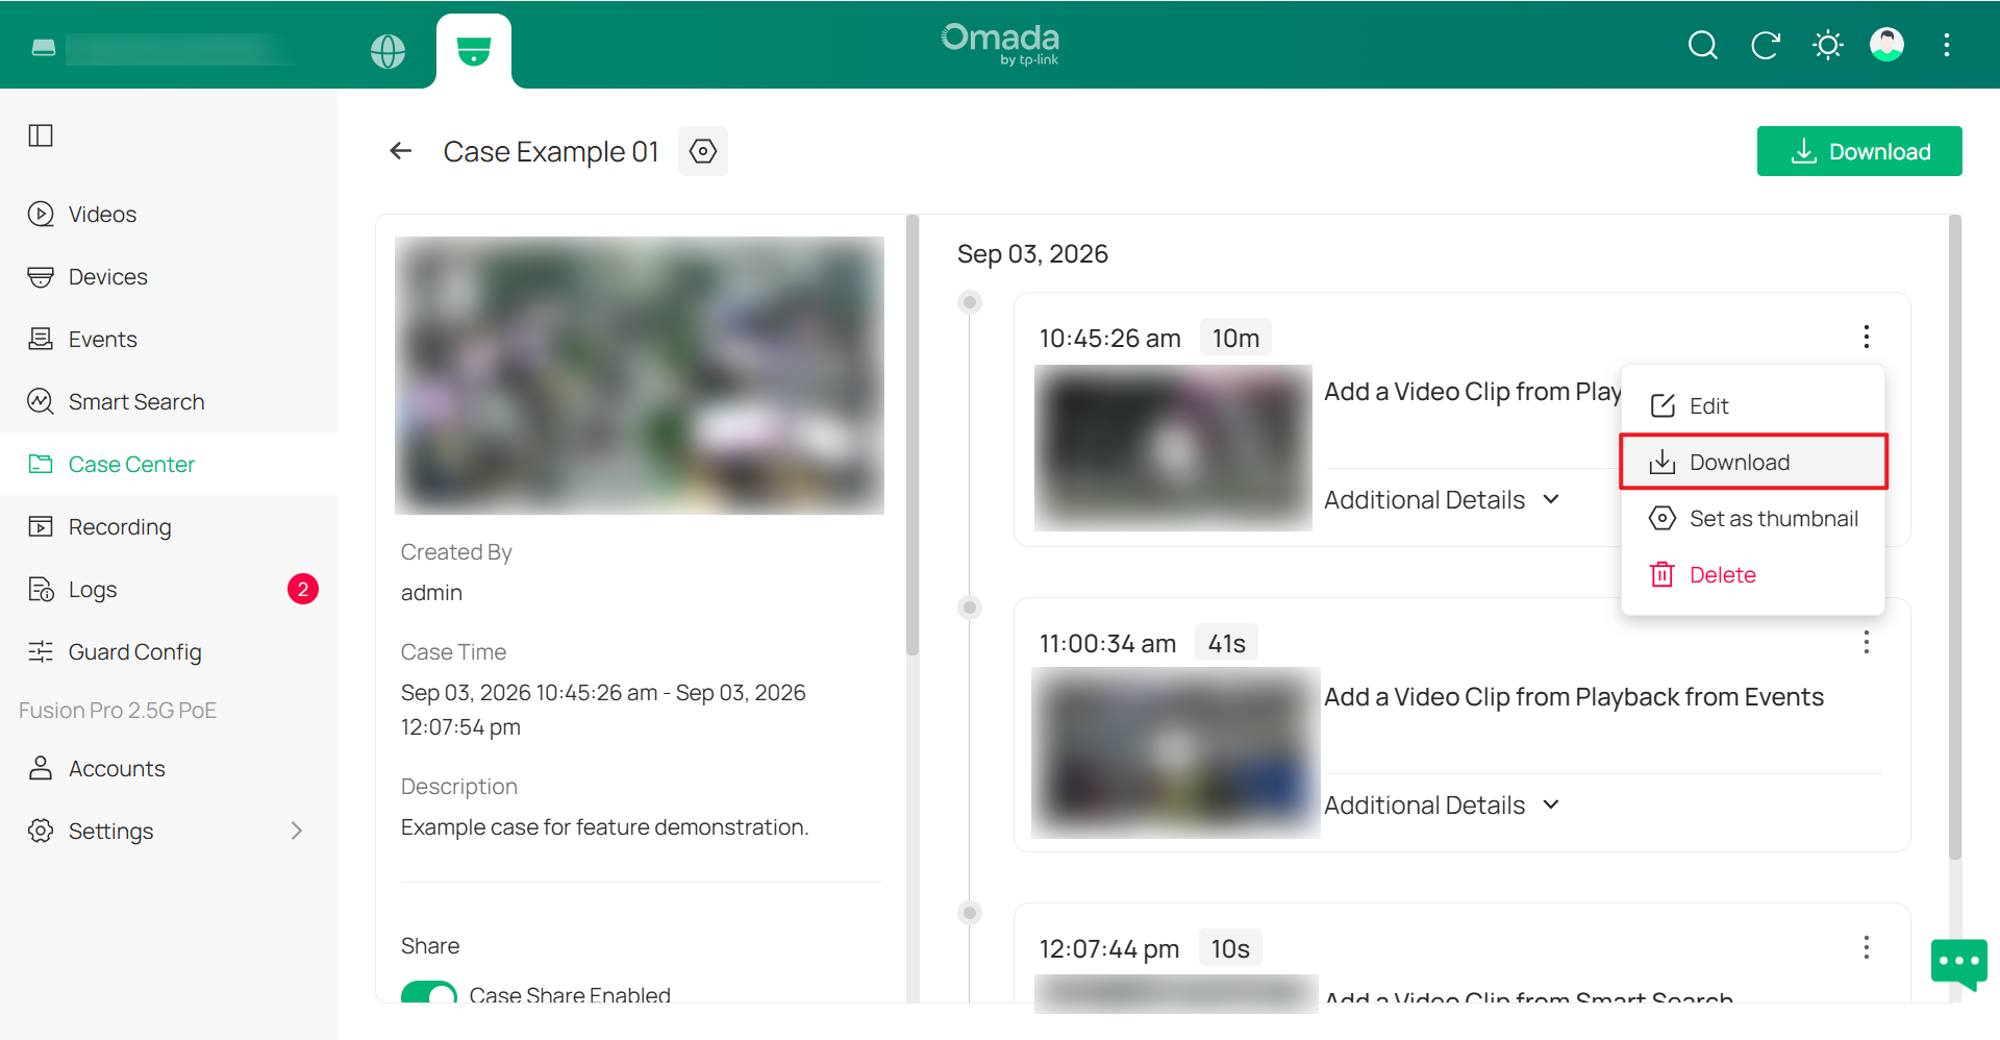Toggle the Case Share Enabled switch

coord(429,992)
